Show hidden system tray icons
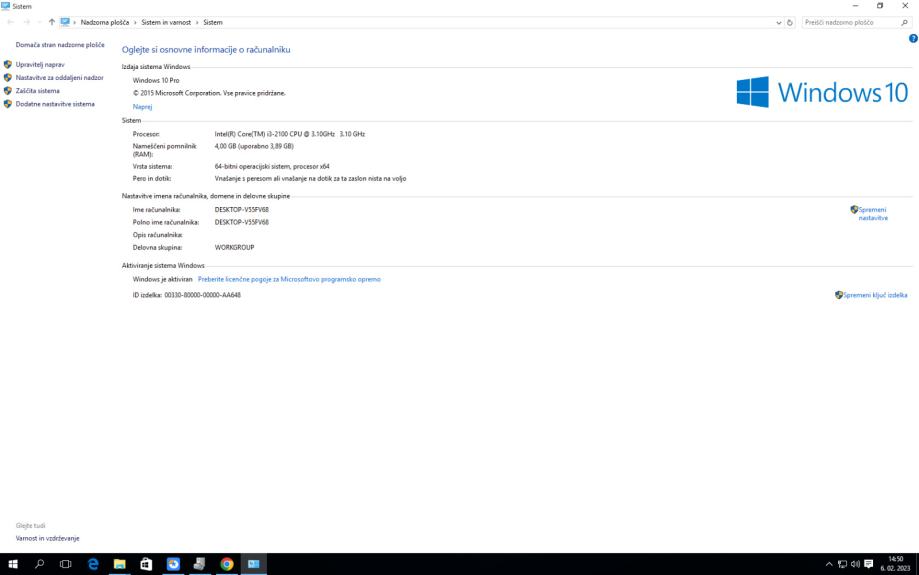The height and width of the screenshot is (575, 919). pyautogui.click(x=829, y=564)
